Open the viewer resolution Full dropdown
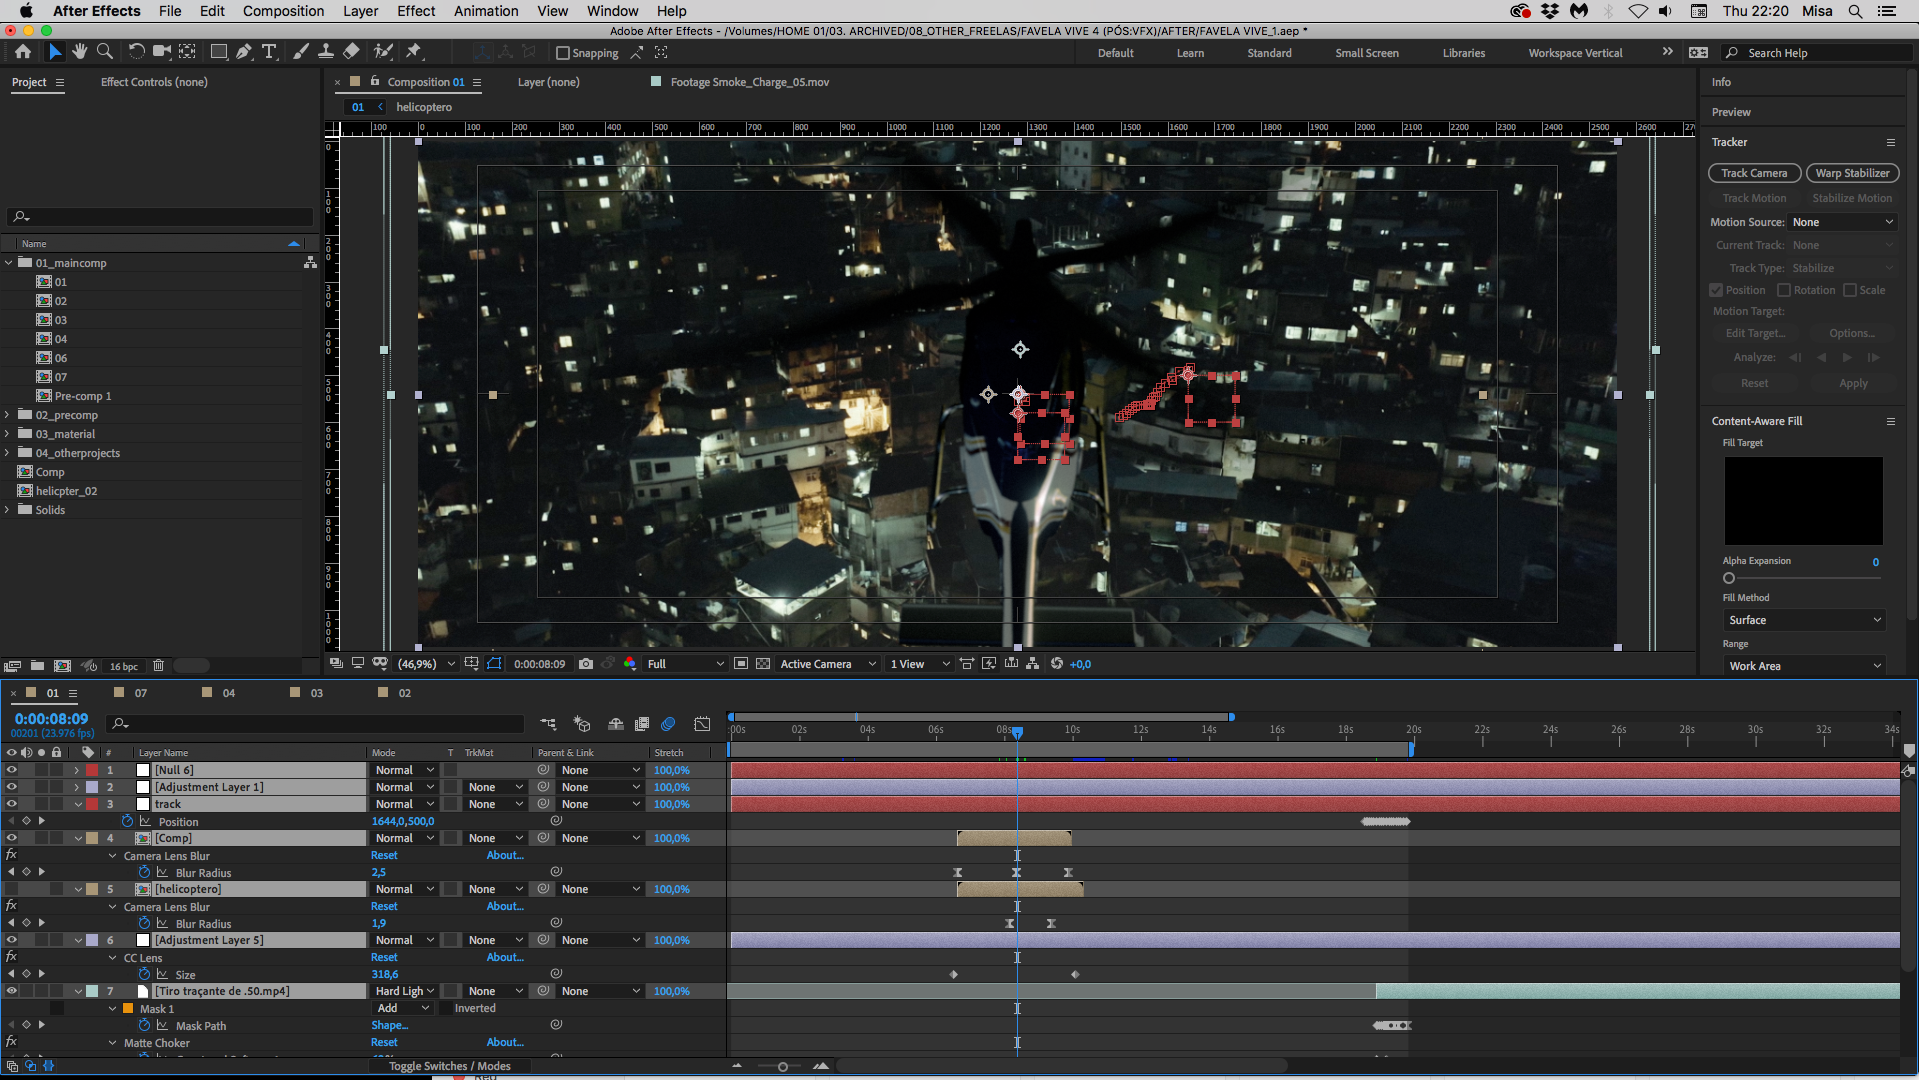Image resolution: width=1919 pixels, height=1080 pixels. [685, 664]
